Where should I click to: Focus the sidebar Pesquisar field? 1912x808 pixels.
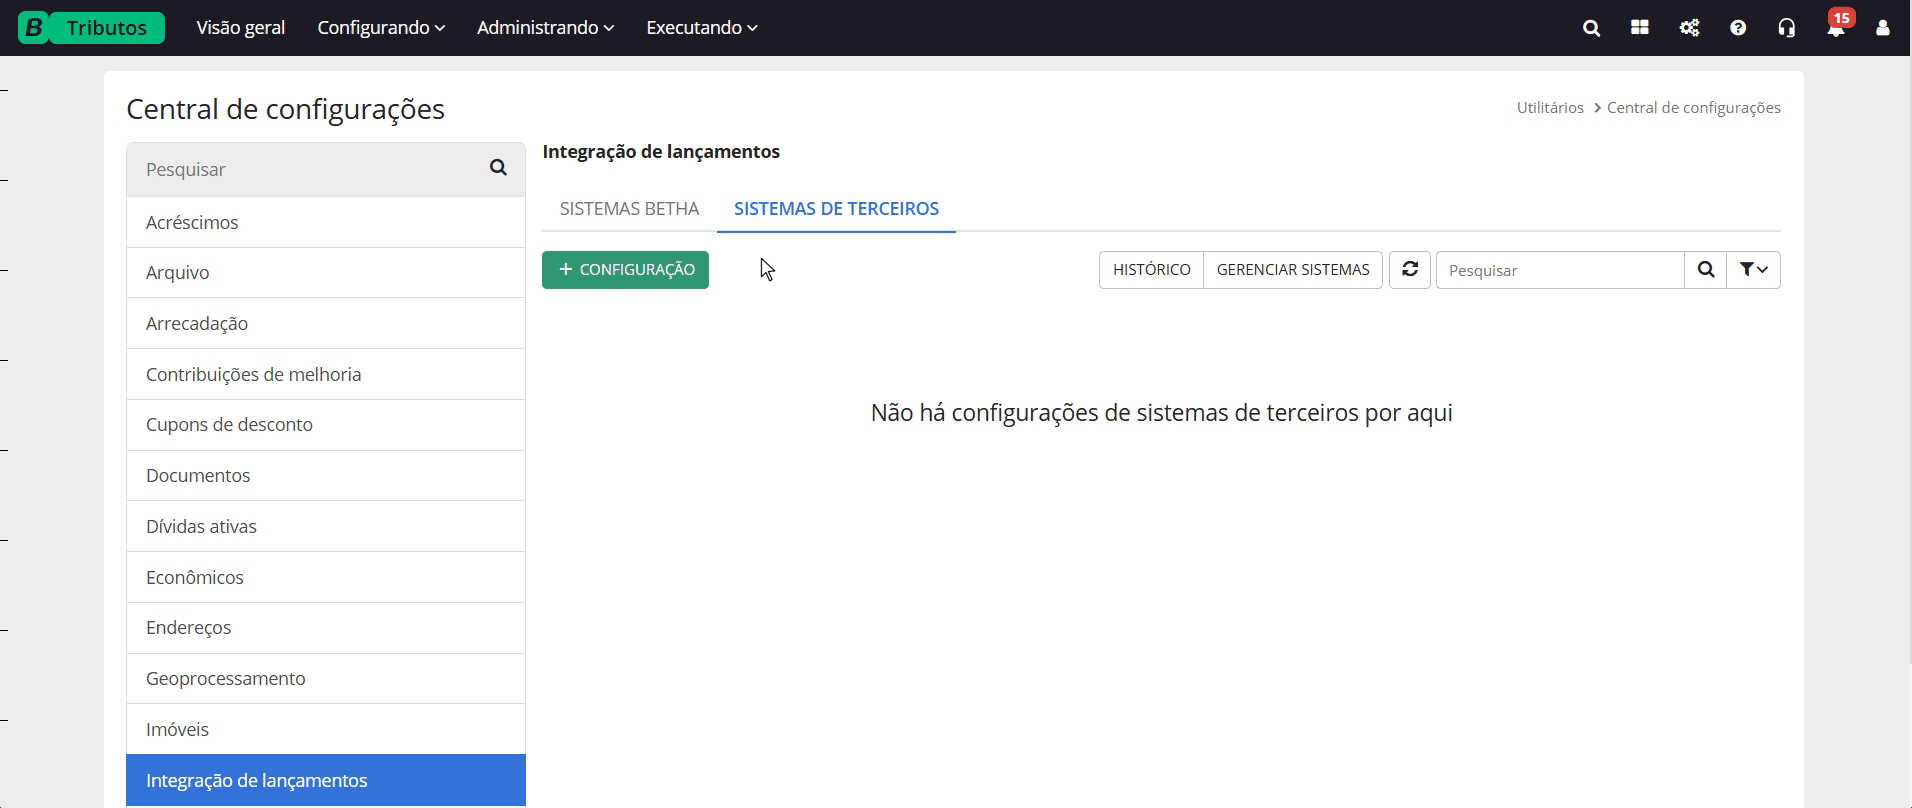tap(310, 169)
